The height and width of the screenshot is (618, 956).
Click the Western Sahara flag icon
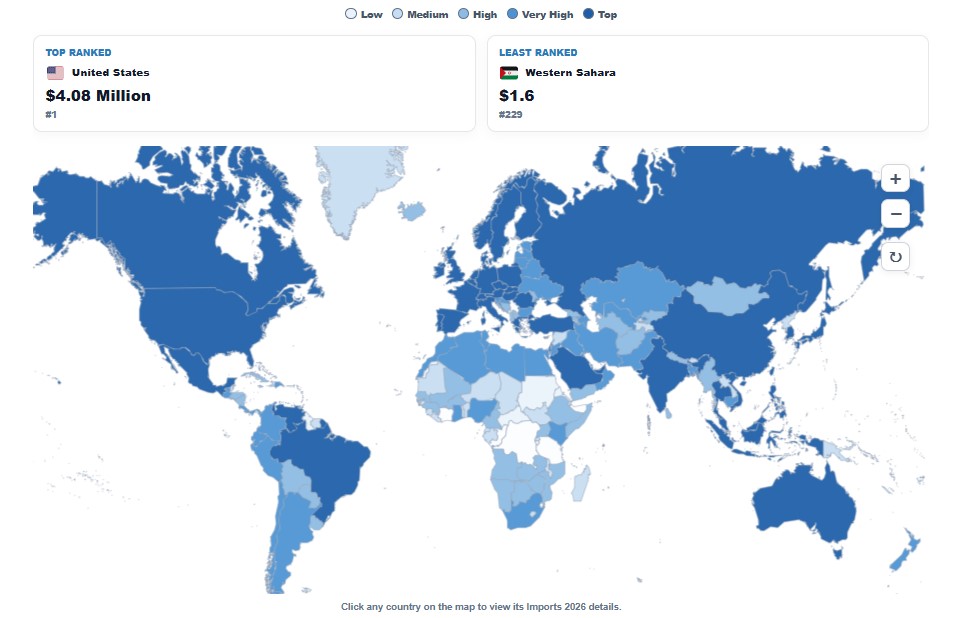pos(508,73)
